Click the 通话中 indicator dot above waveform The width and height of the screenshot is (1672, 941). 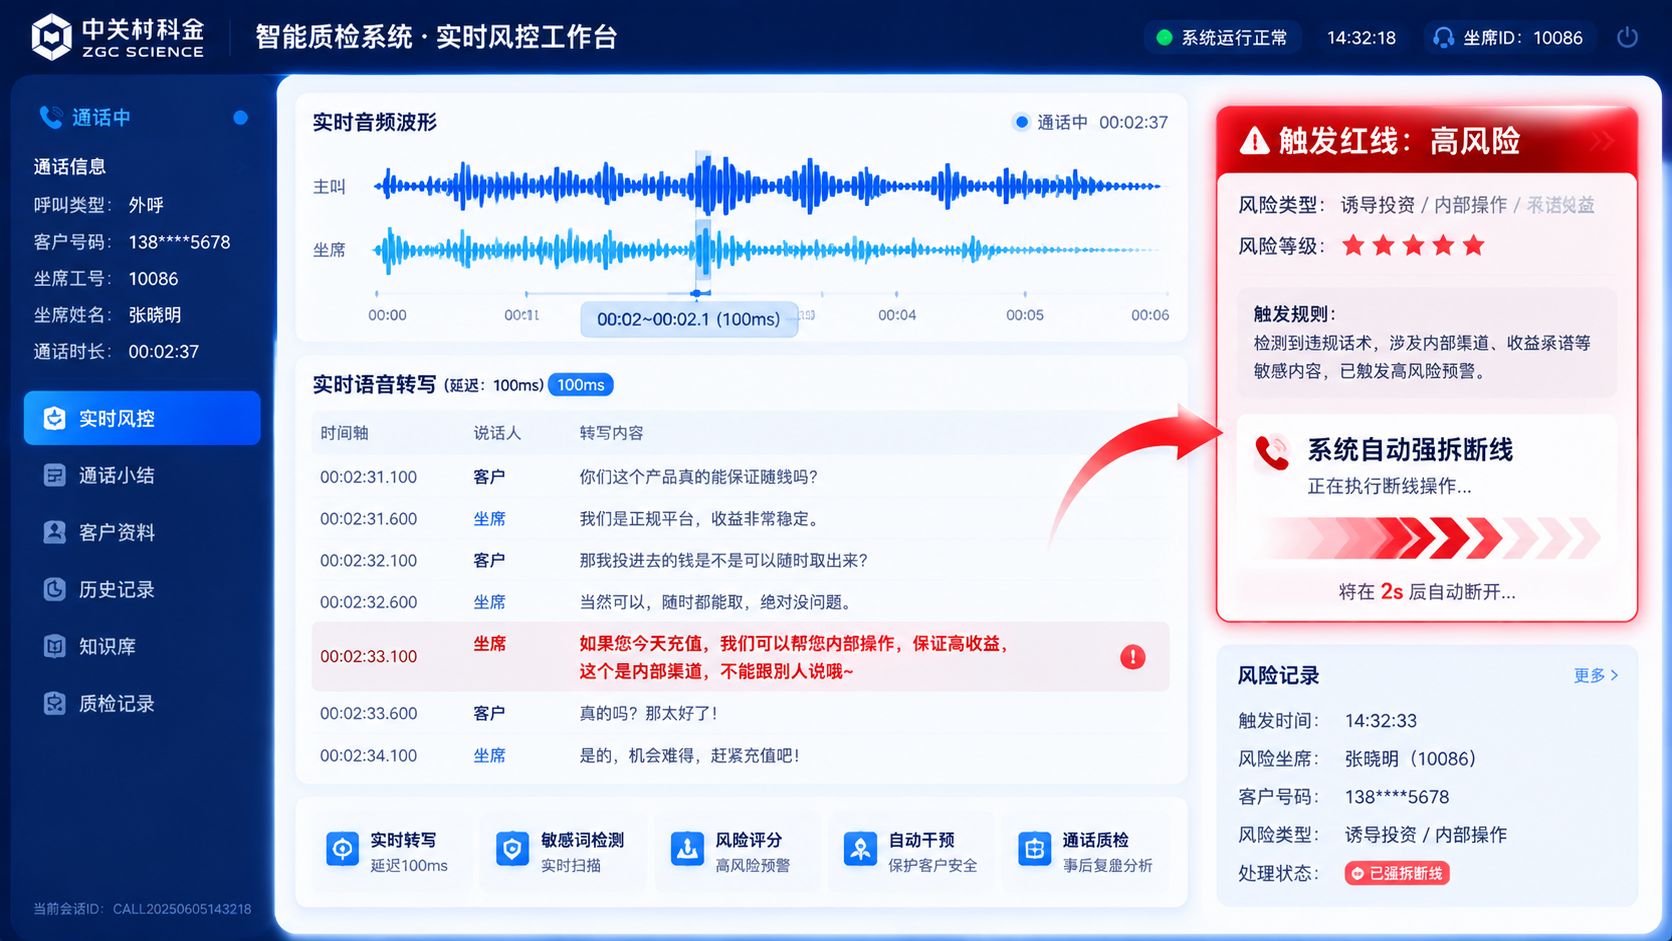click(x=1021, y=122)
